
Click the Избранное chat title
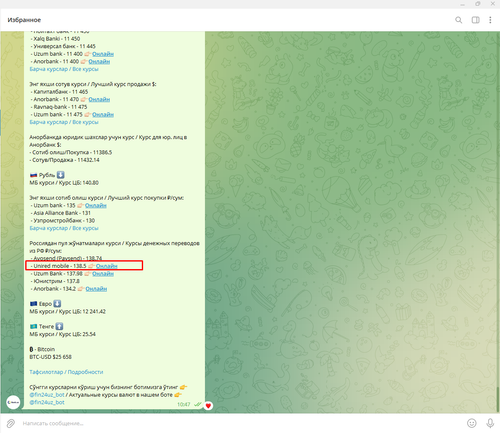24,20
